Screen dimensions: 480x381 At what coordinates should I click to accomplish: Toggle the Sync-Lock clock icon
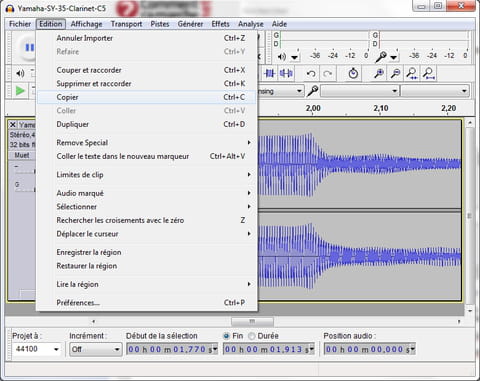pyautogui.click(x=353, y=73)
